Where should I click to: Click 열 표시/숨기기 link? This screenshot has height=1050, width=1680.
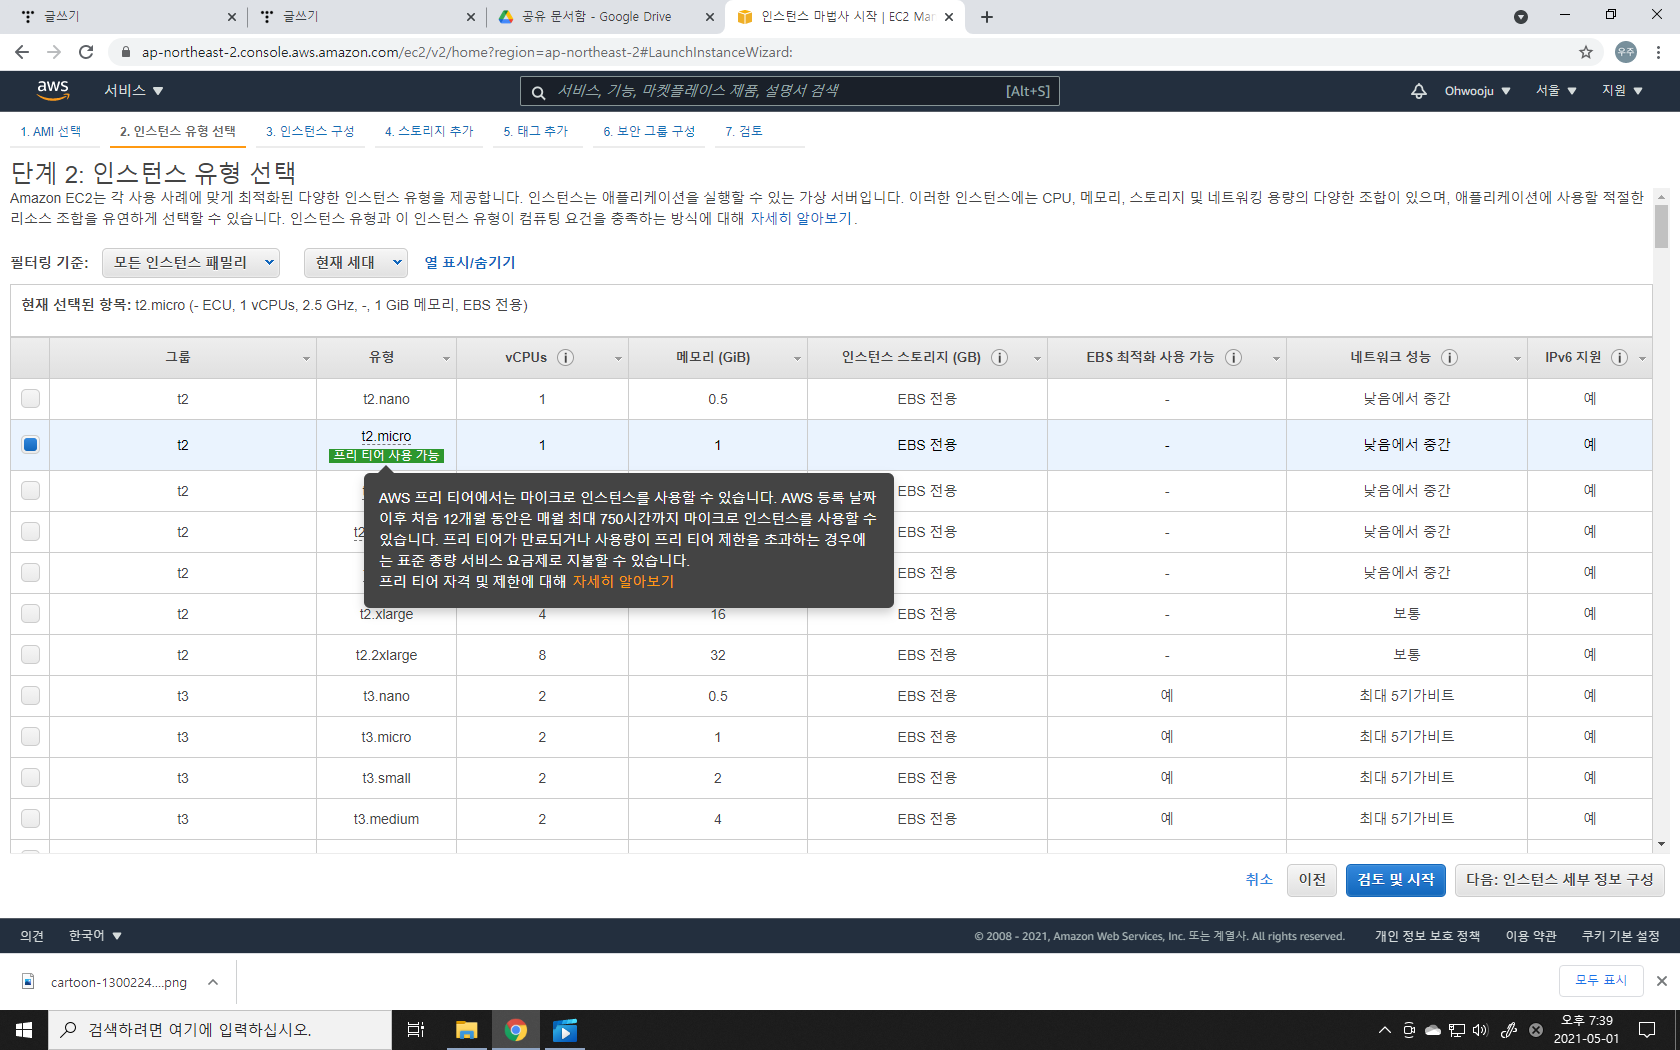pyautogui.click(x=470, y=262)
